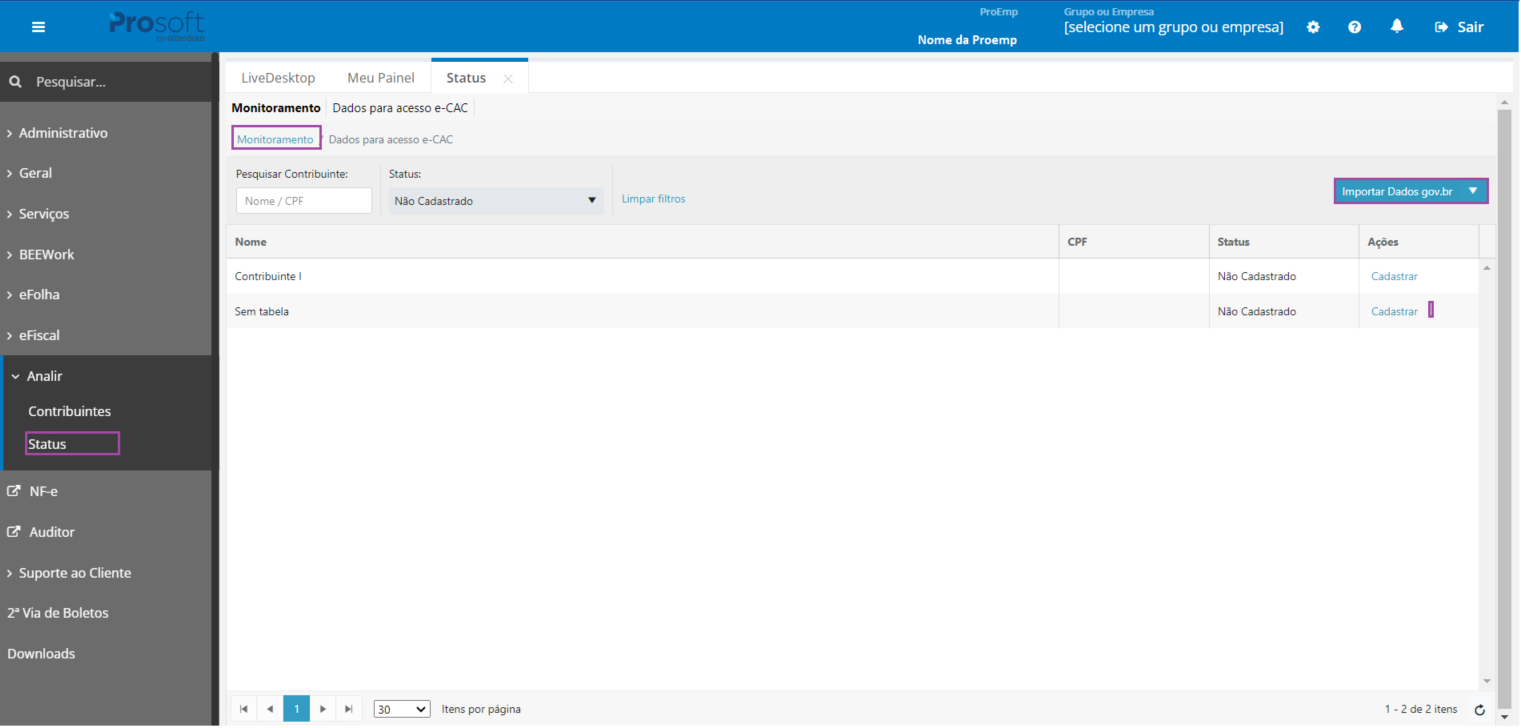Sort by the Status column header
This screenshot has height=728, width=1521.
click(x=1284, y=242)
